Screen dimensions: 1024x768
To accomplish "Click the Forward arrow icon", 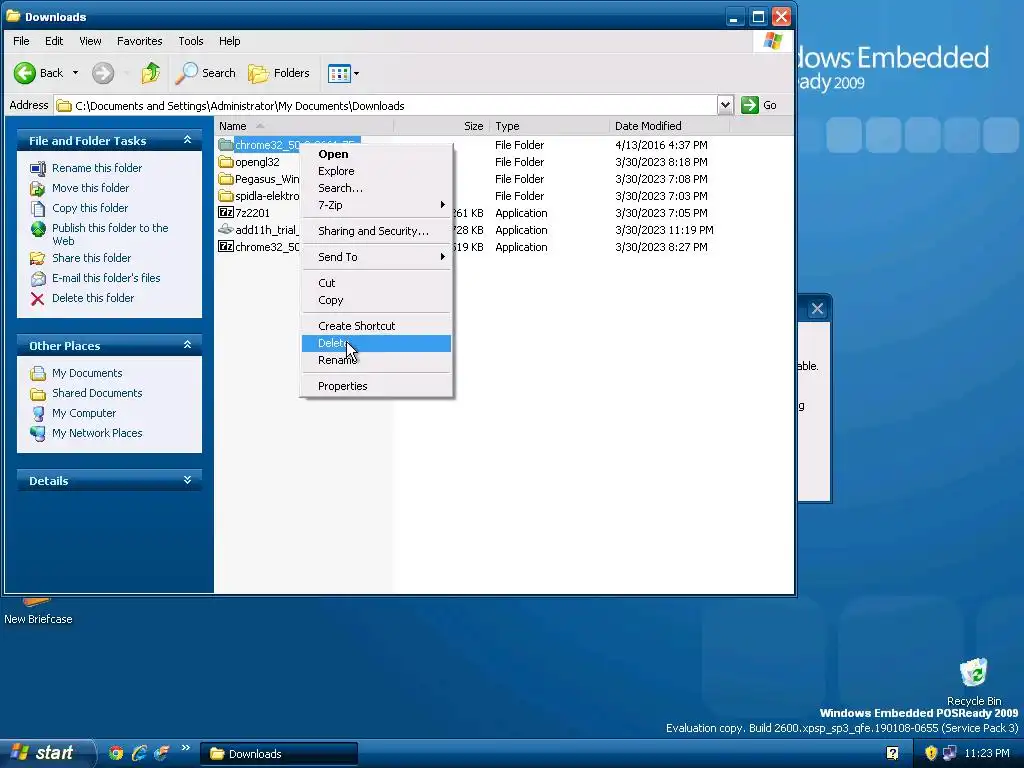I will coord(103,73).
